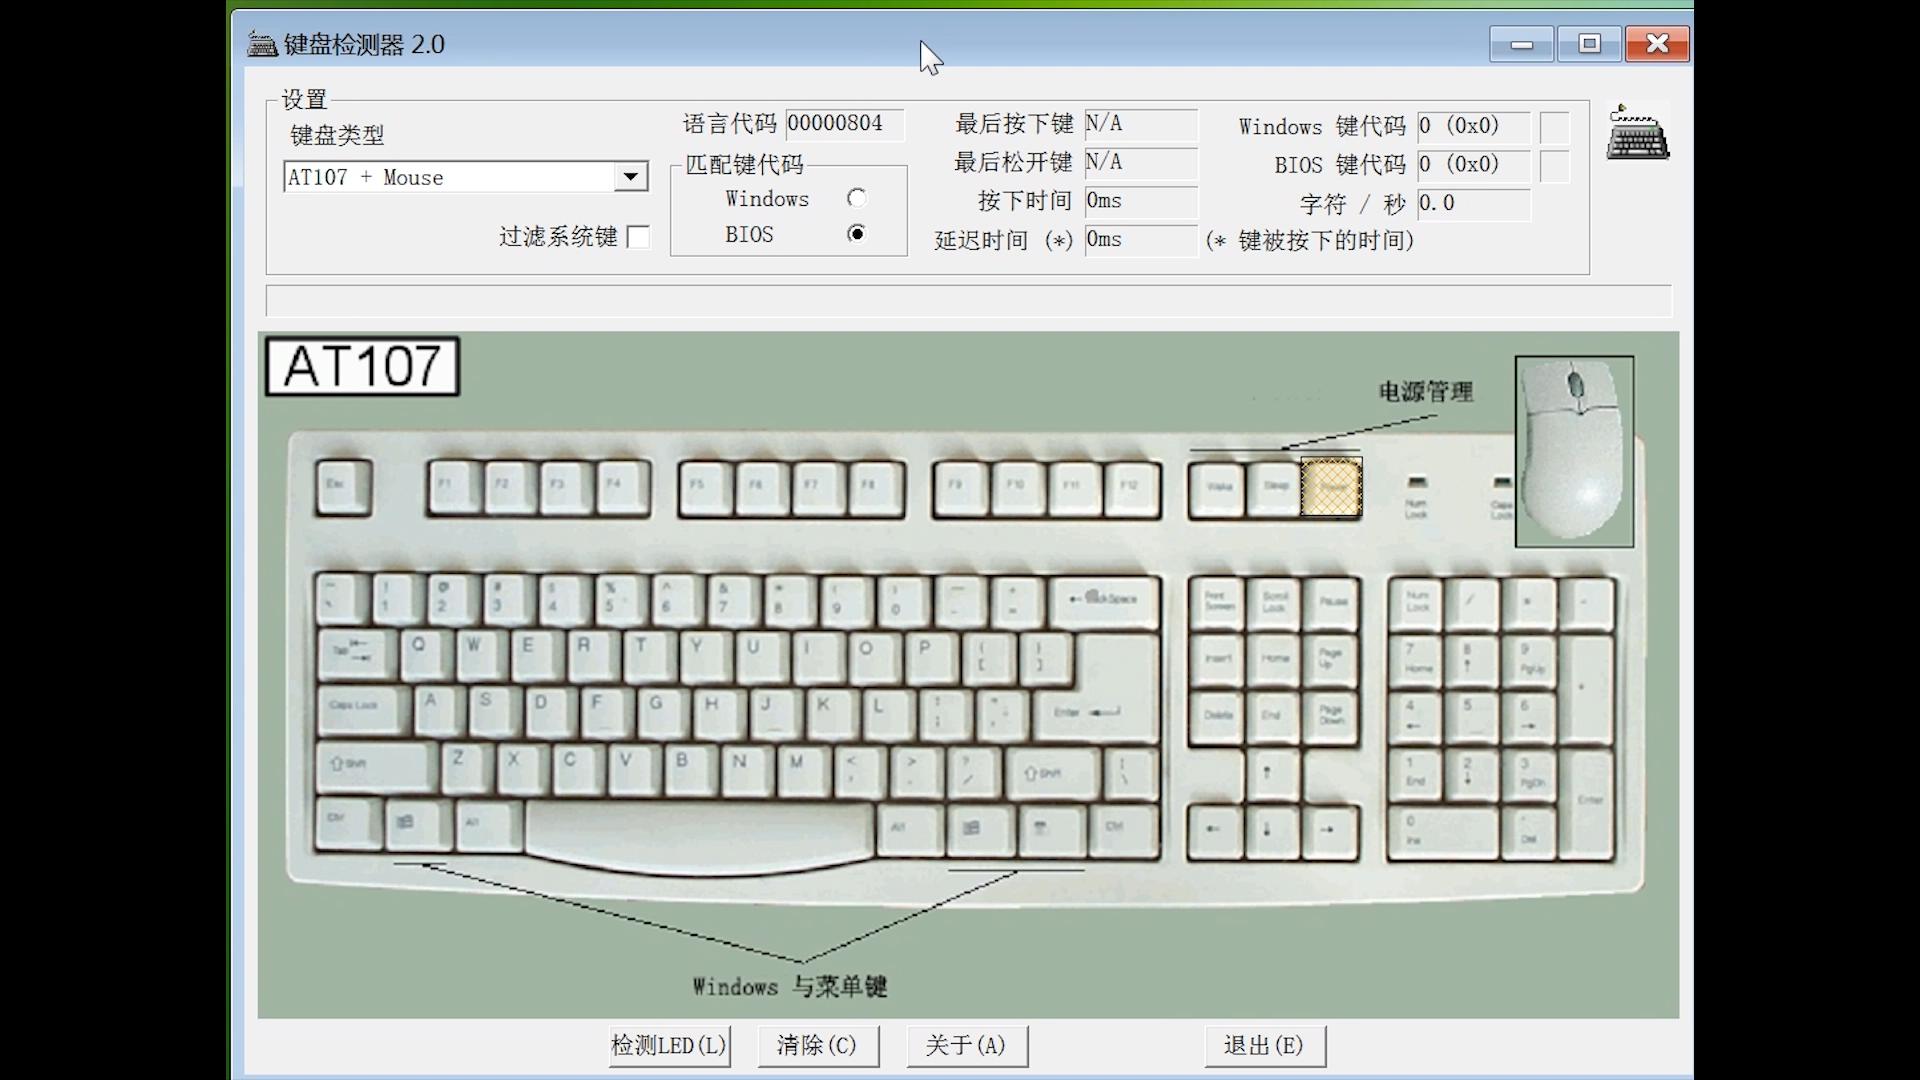Click the 按下时间 0ms field
Image resolution: width=1920 pixels, height=1080 pixels.
pos(1140,201)
